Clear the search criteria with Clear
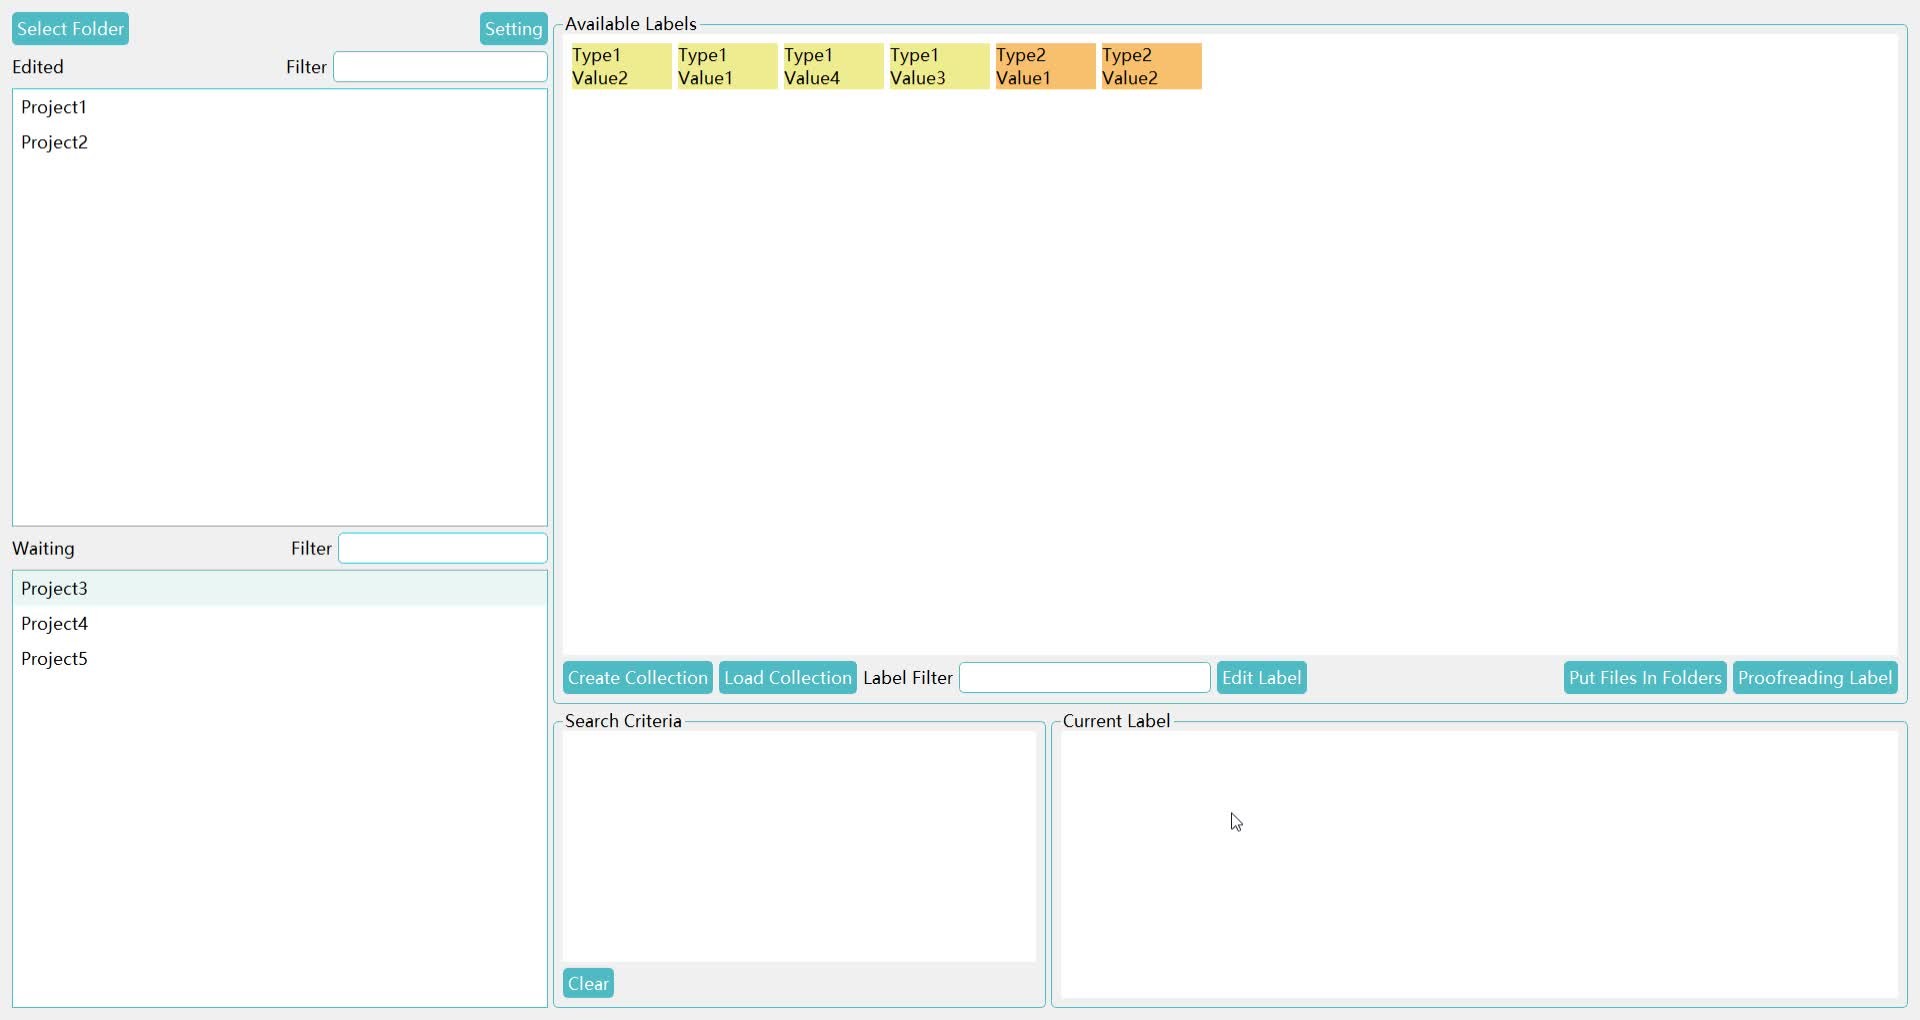Image resolution: width=1920 pixels, height=1020 pixels. tap(588, 983)
